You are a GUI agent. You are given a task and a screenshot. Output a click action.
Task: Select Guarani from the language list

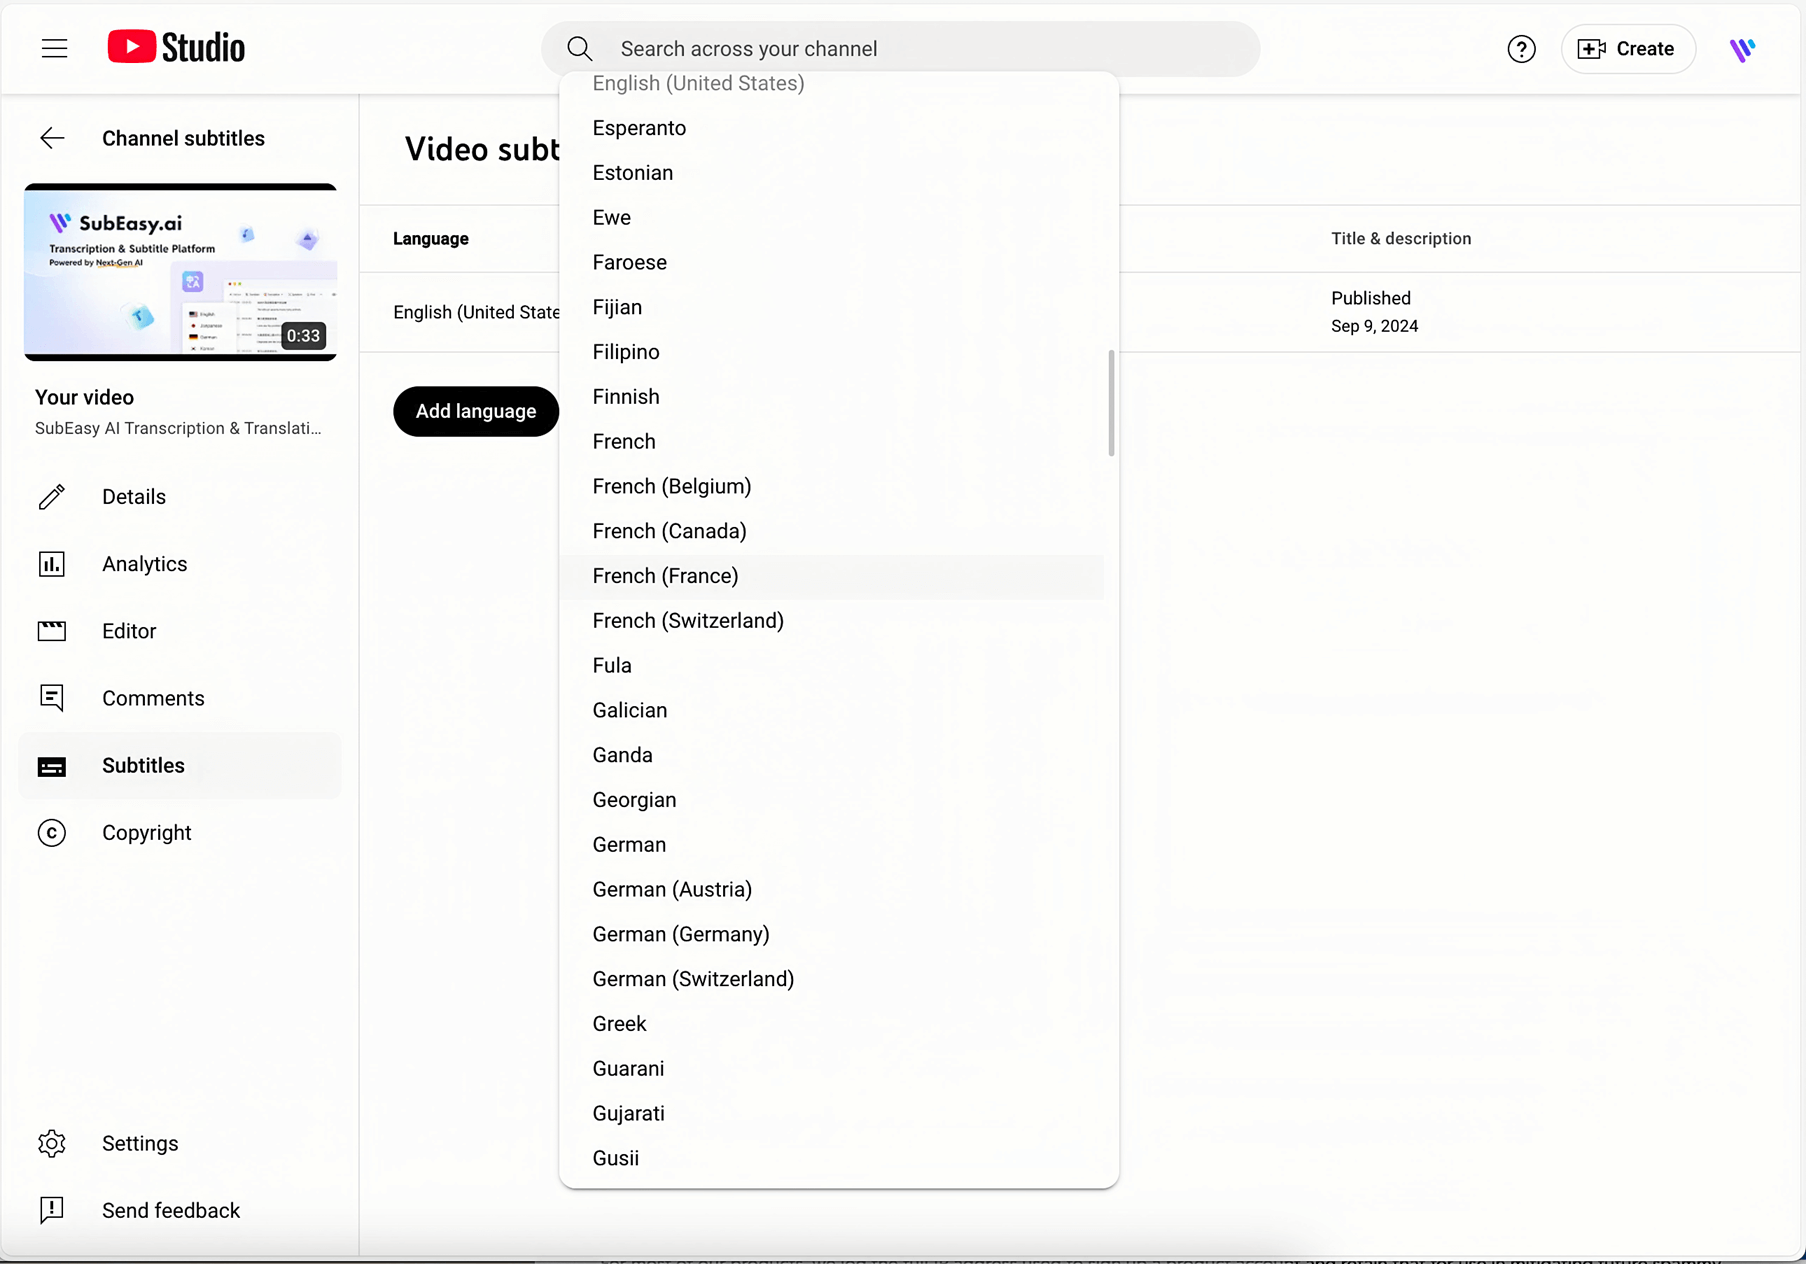tap(832, 1069)
